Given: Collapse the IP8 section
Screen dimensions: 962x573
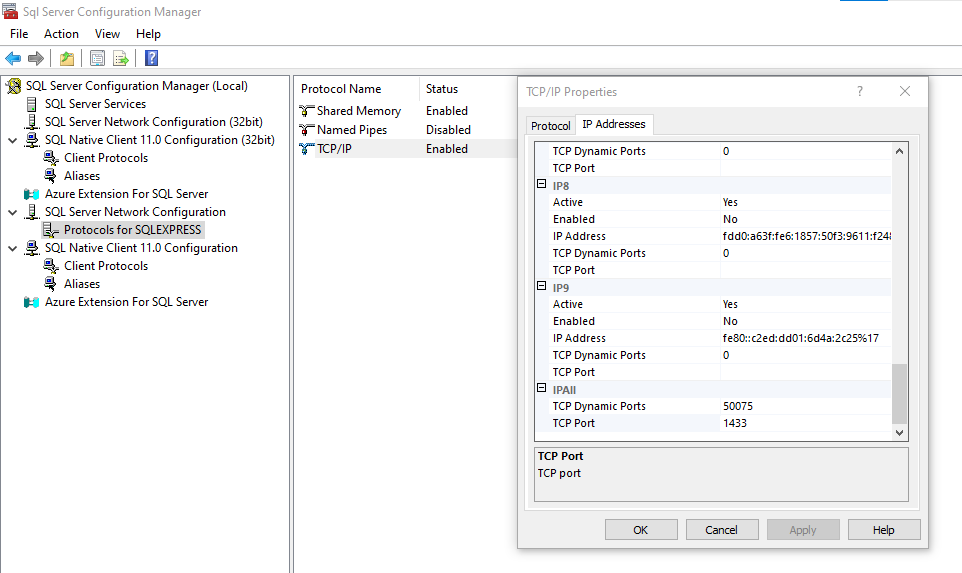Looking at the screenshot, I should coord(542,185).
